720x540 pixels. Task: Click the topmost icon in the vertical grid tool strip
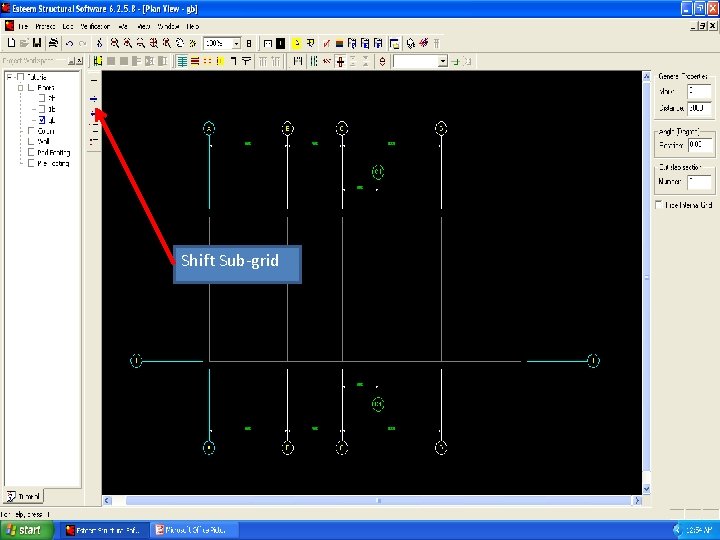click(94, 80)
